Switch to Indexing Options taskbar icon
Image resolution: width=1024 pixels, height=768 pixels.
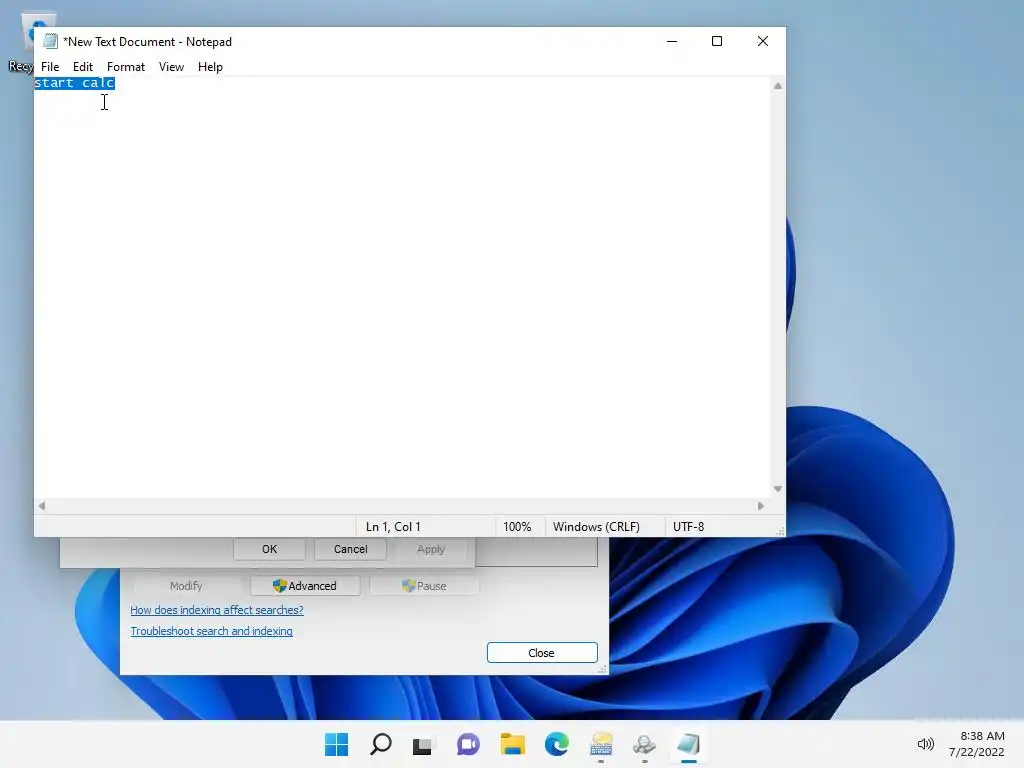pos(645,744)
